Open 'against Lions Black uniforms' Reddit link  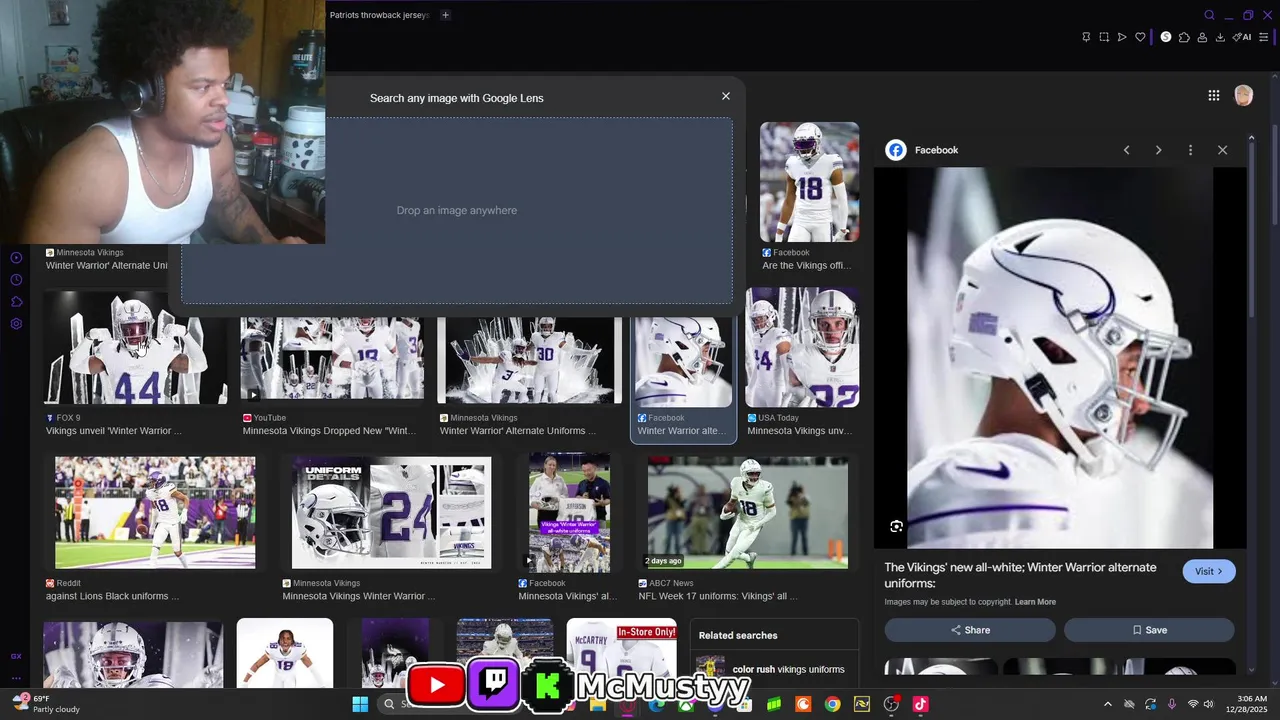pyautogui.click(x=112, y=596)
